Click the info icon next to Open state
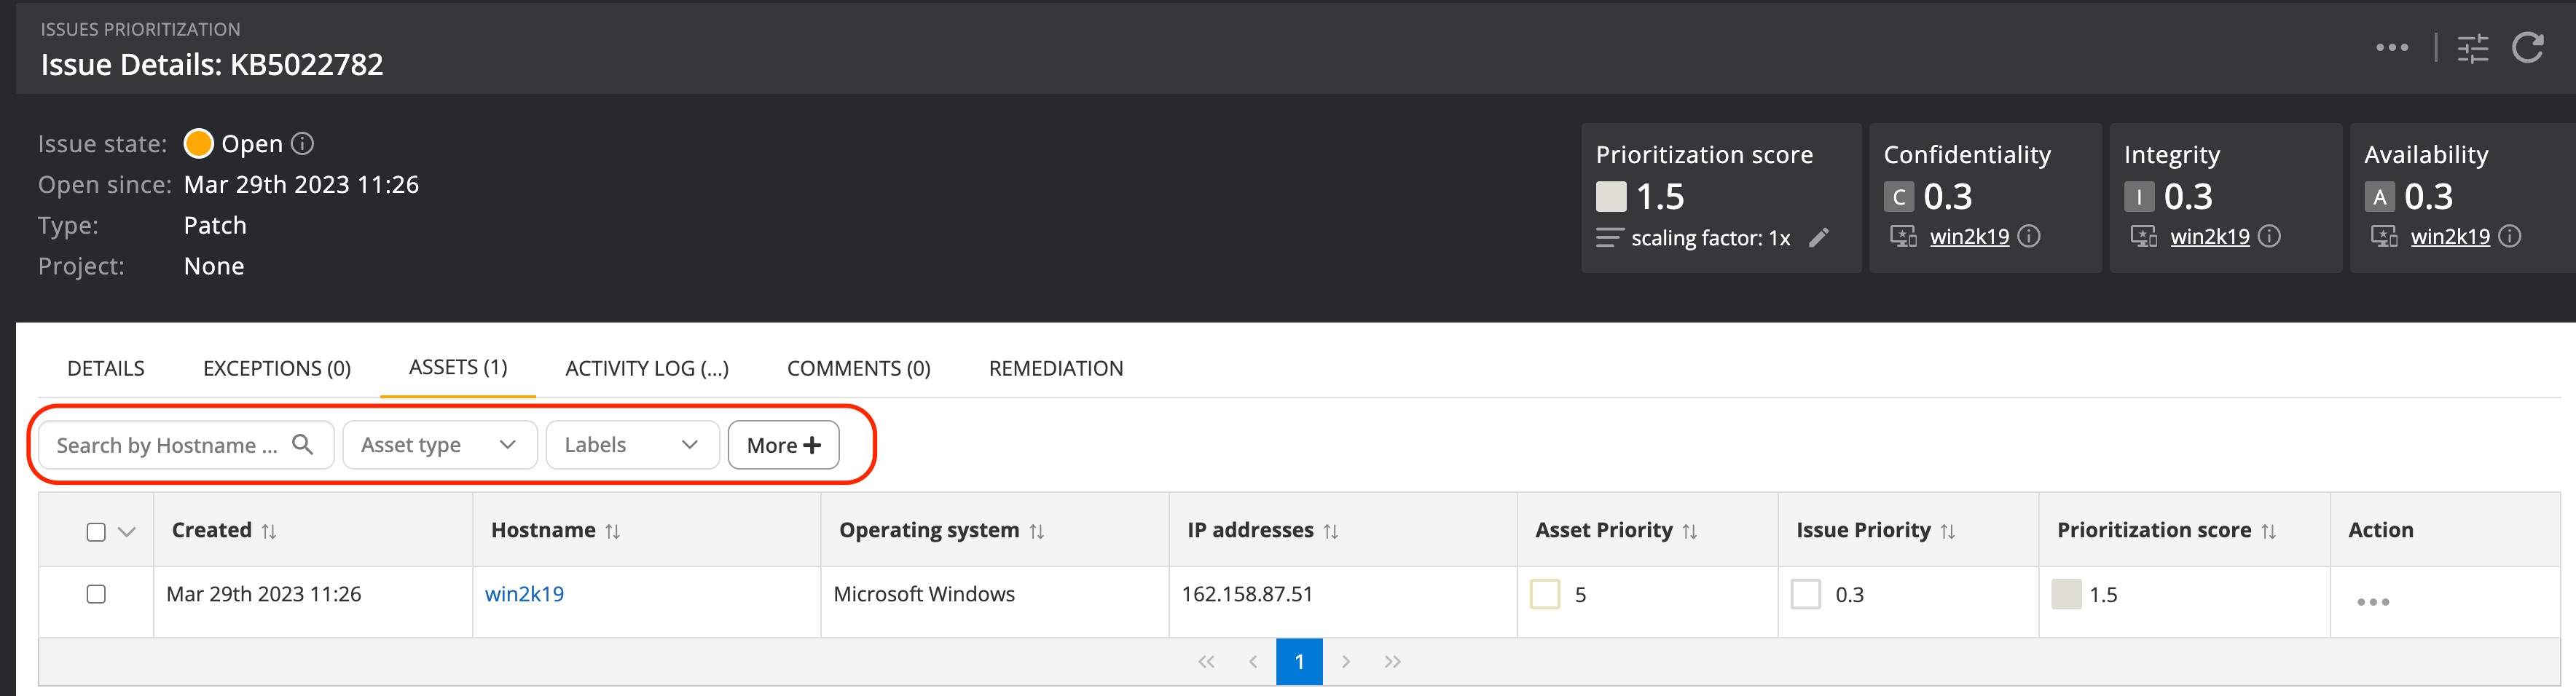 [x=302, y=143]
